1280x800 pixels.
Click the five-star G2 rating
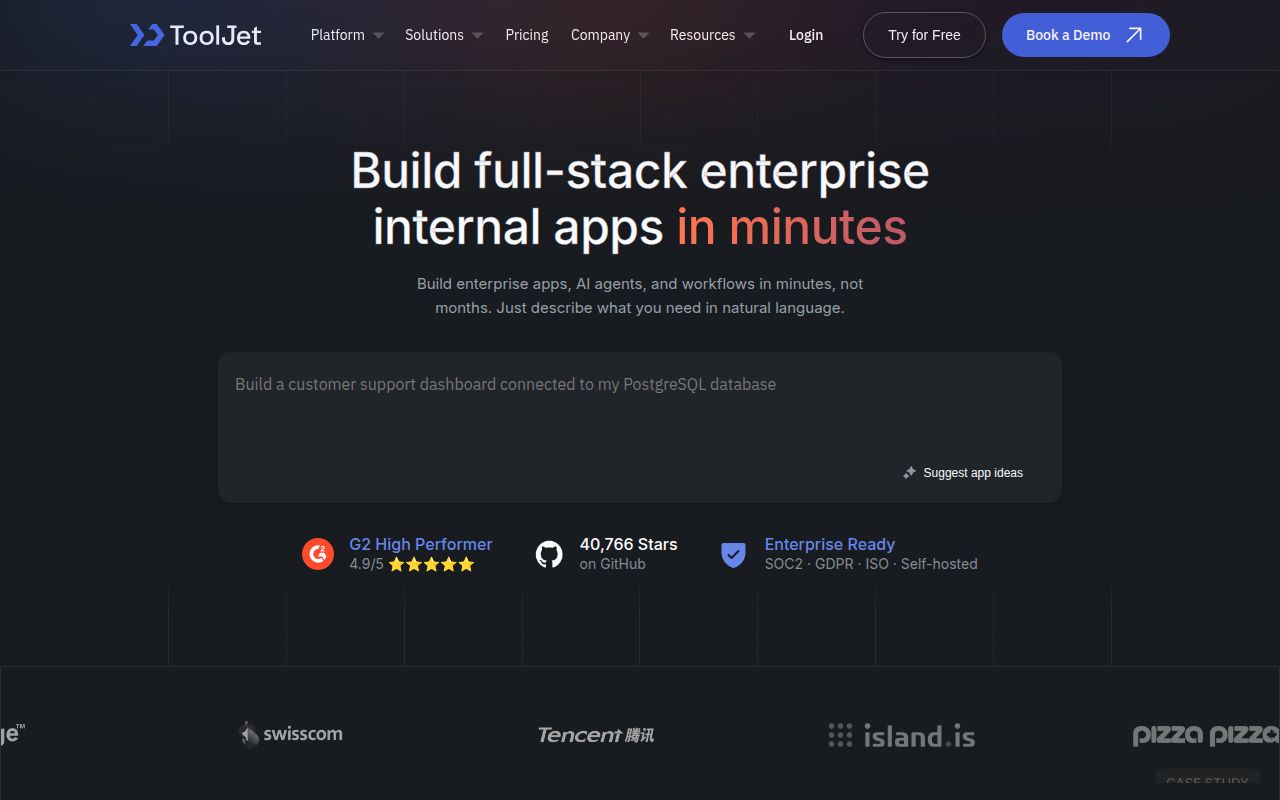(x=431, y=564)
